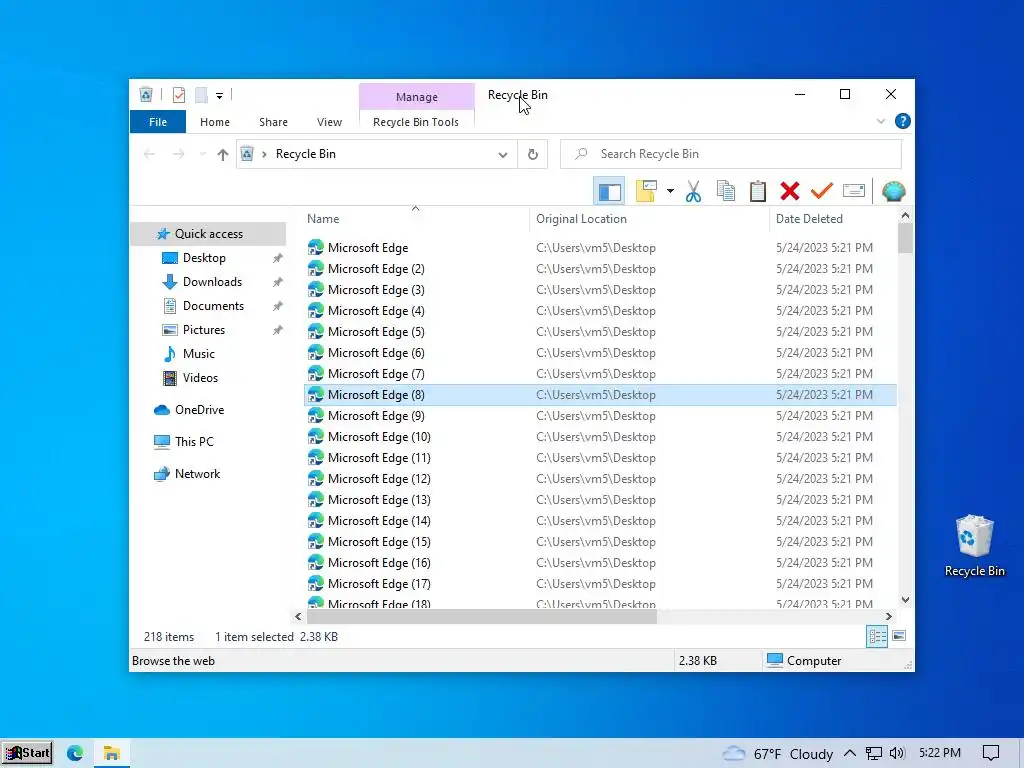
Task: Launch Microsoft Edge from taskbar
Action: (75, 754)
